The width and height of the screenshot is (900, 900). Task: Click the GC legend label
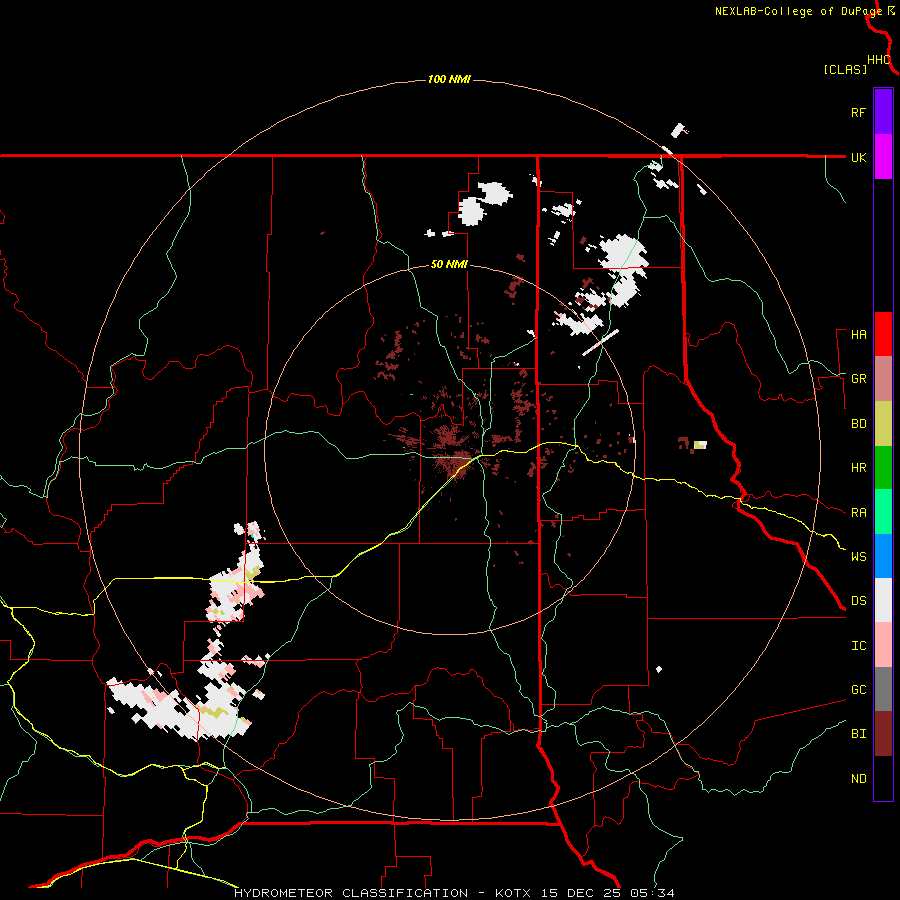[x=858, y=690]
